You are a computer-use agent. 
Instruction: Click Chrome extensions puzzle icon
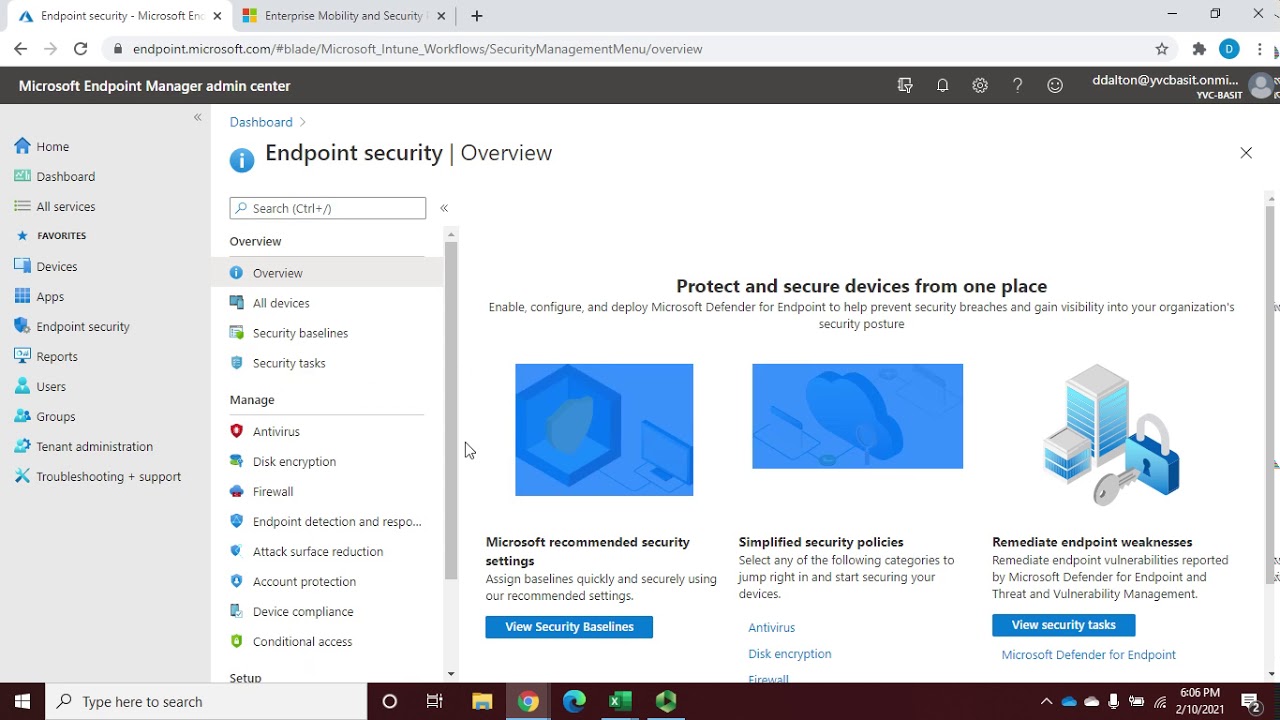tap(1199, 49)
